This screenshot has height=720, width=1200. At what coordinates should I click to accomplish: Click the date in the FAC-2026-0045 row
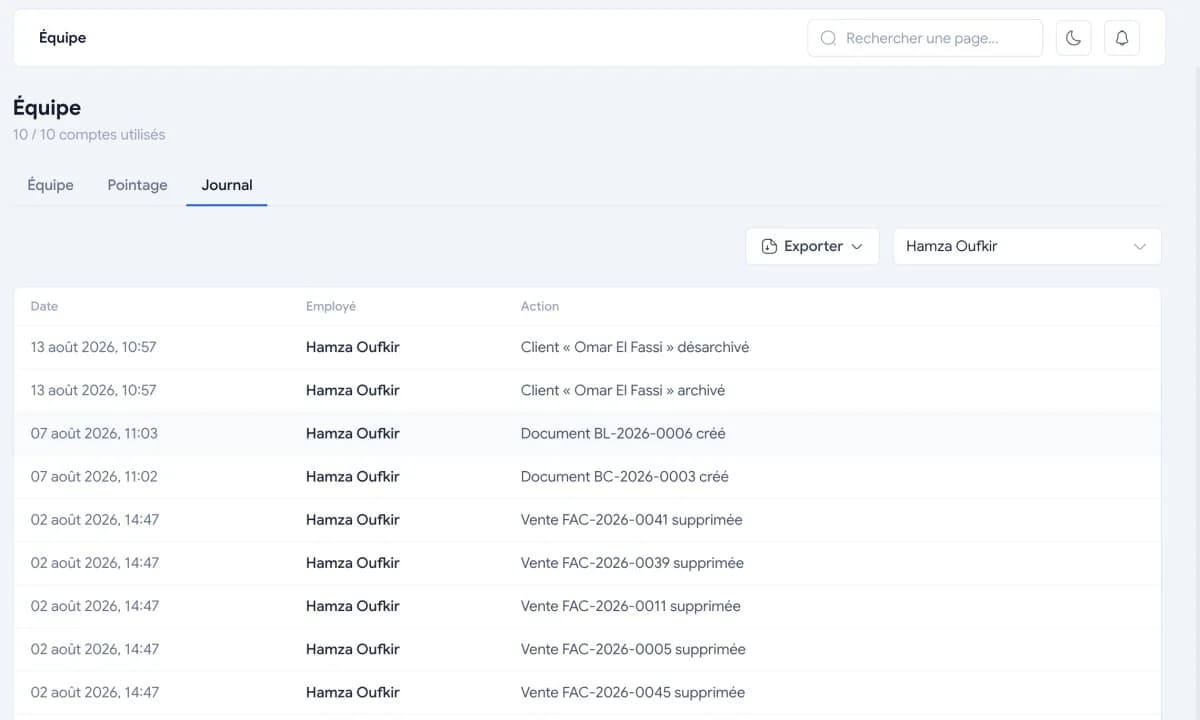click(95, 691)
